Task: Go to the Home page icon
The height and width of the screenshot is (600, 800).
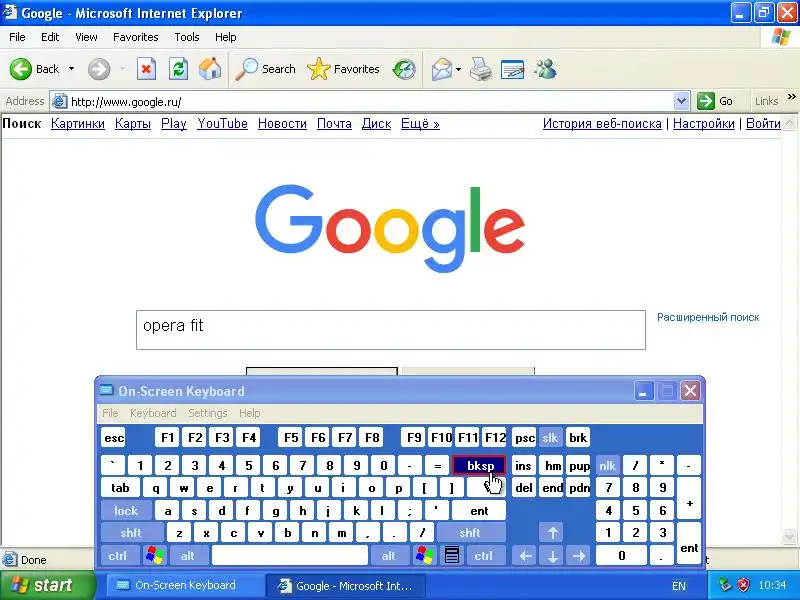Action: 210,69
